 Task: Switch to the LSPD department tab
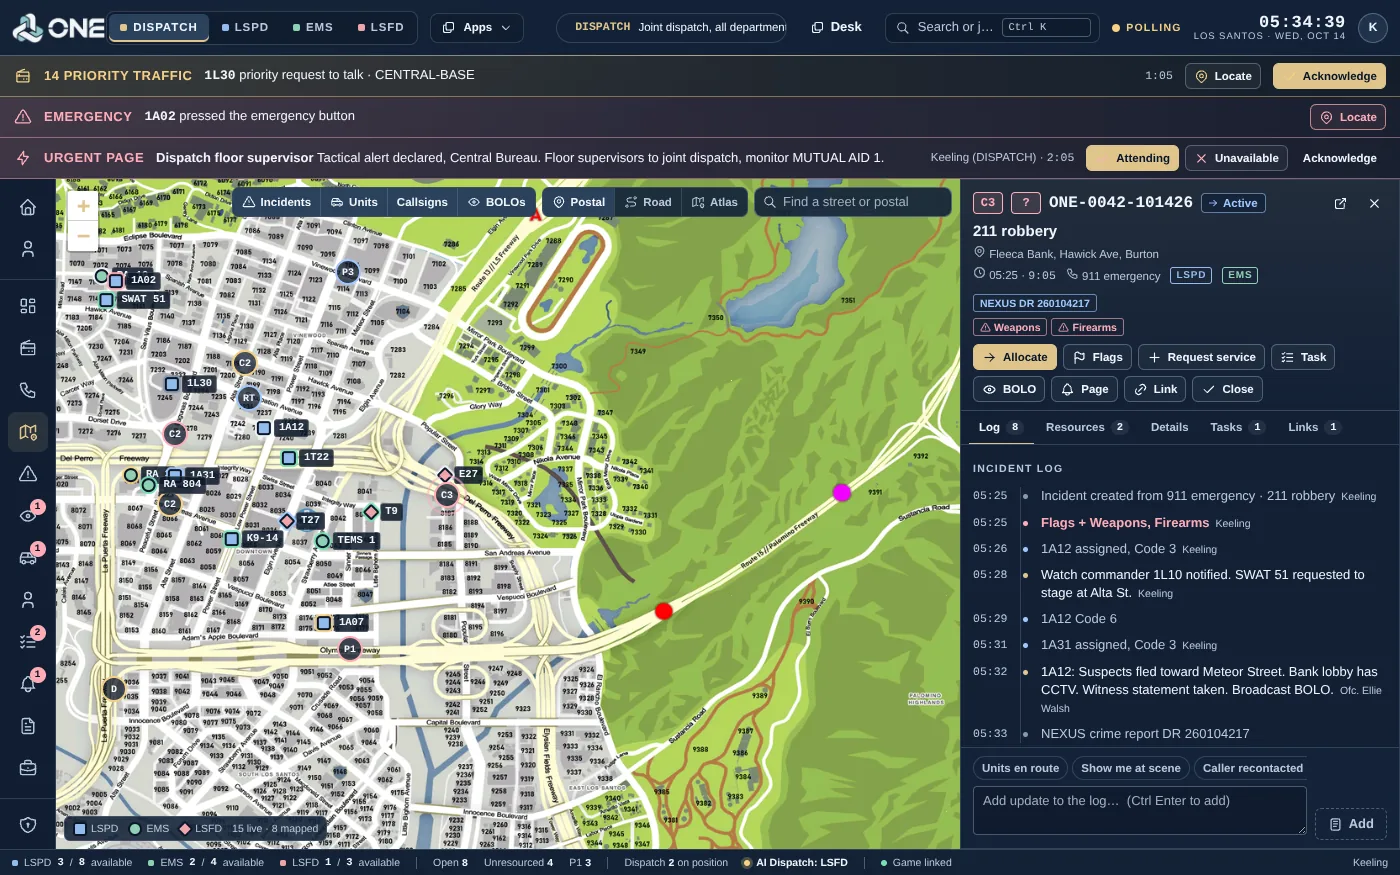(x=245, y=27)
